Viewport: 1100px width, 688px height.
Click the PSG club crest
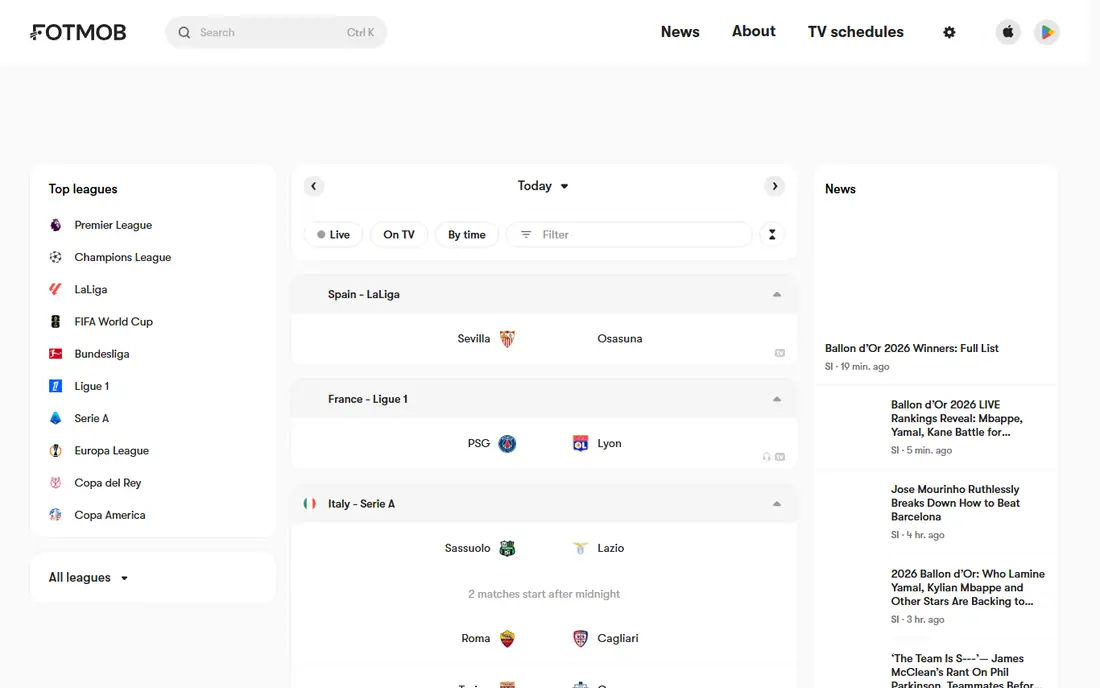(507, 444)
